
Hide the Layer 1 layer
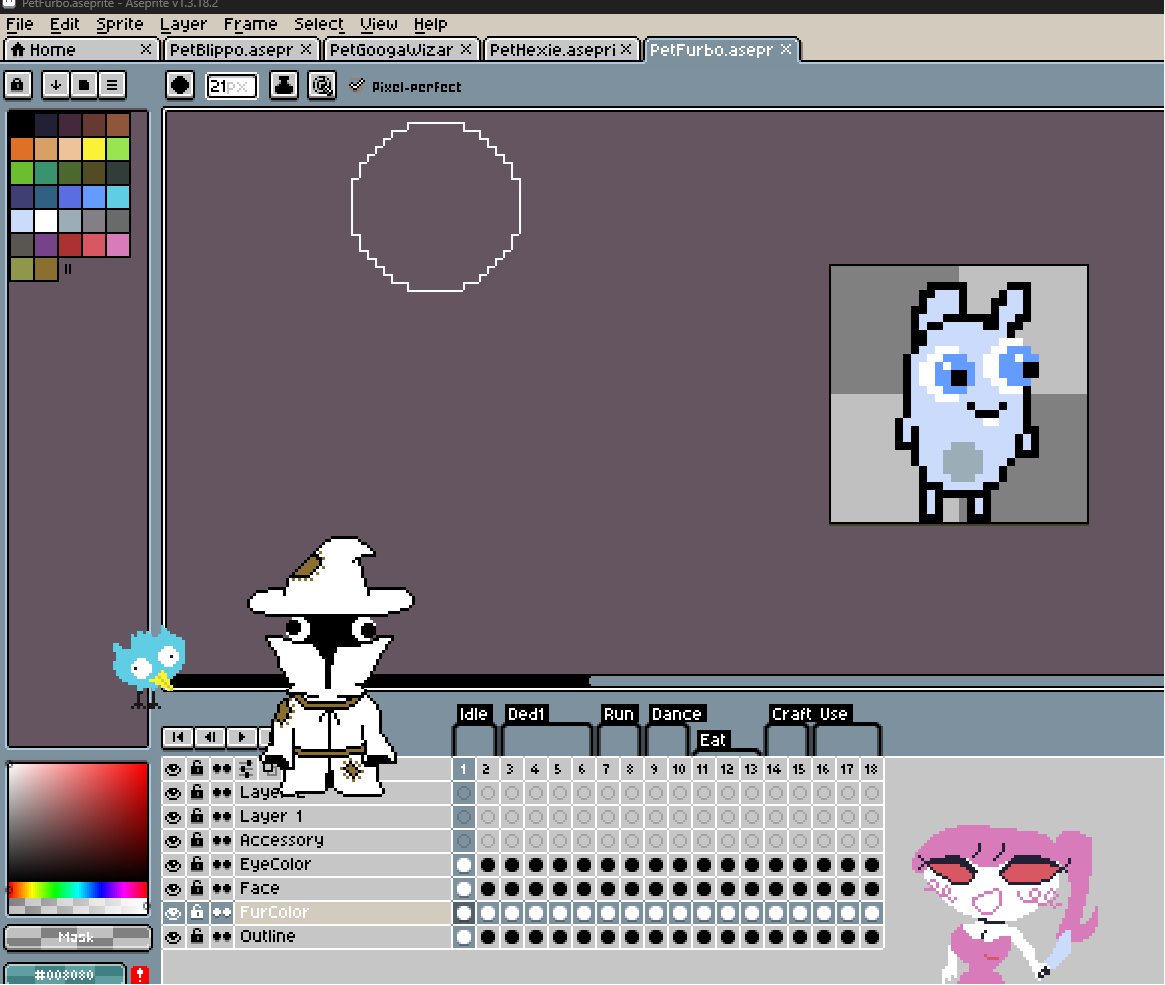click(173, 817)
